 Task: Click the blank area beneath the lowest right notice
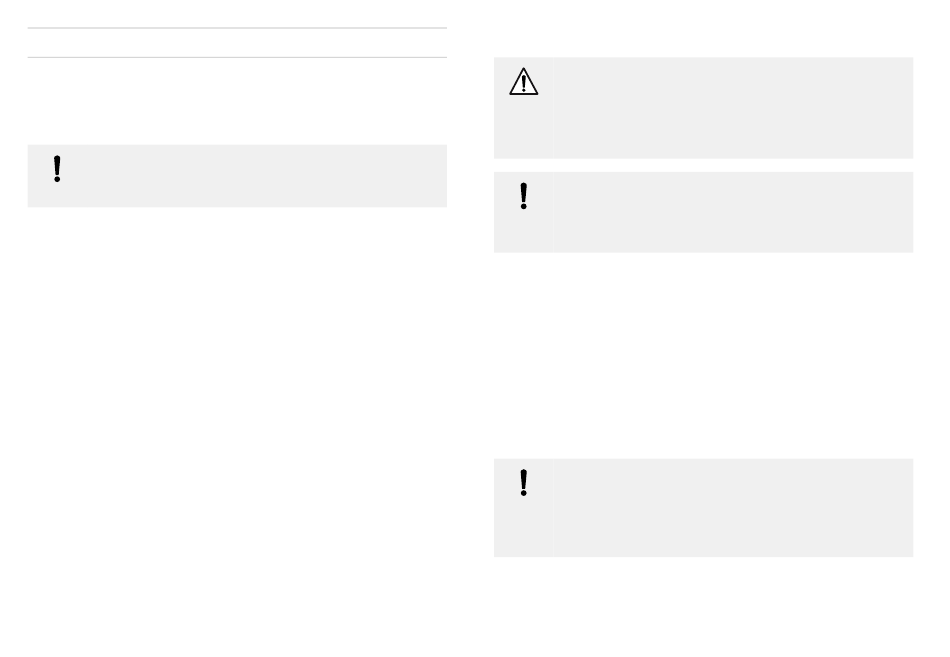pos(703,605)
